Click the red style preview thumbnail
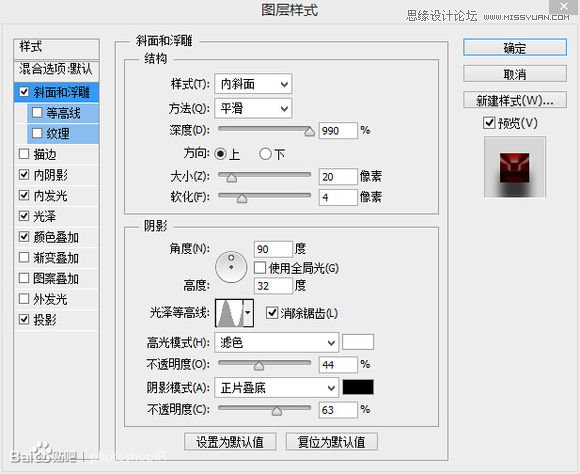The height and width of the screenshot is (474, 580). coord(515,167)
